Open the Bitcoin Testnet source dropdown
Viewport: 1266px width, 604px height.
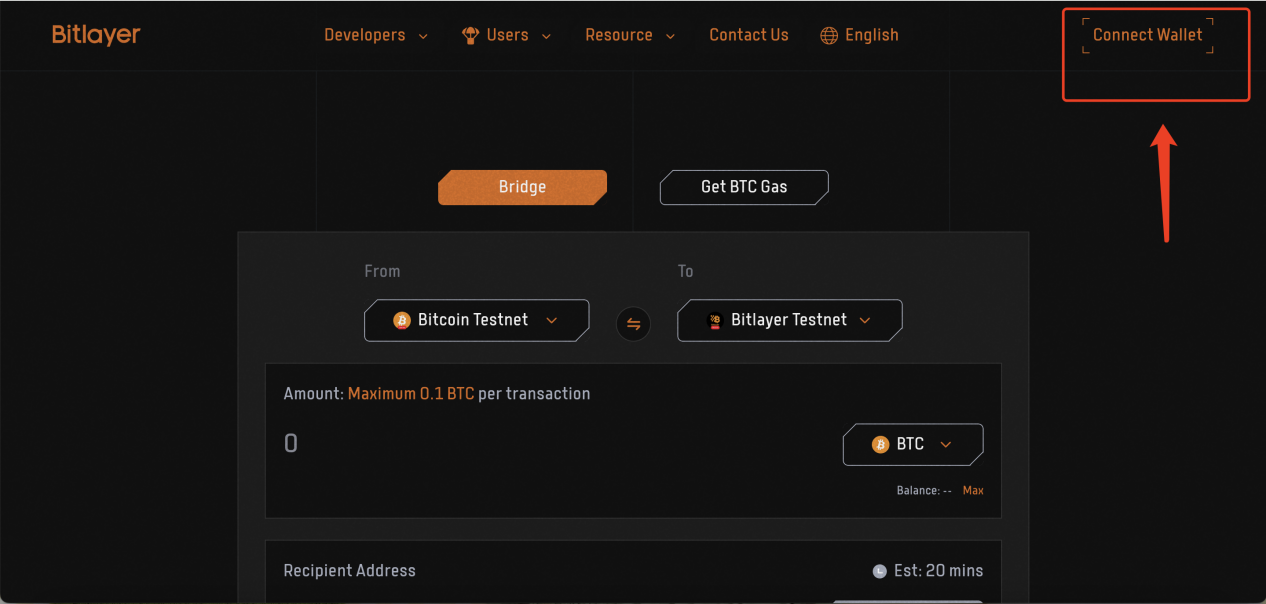[476, 321]
